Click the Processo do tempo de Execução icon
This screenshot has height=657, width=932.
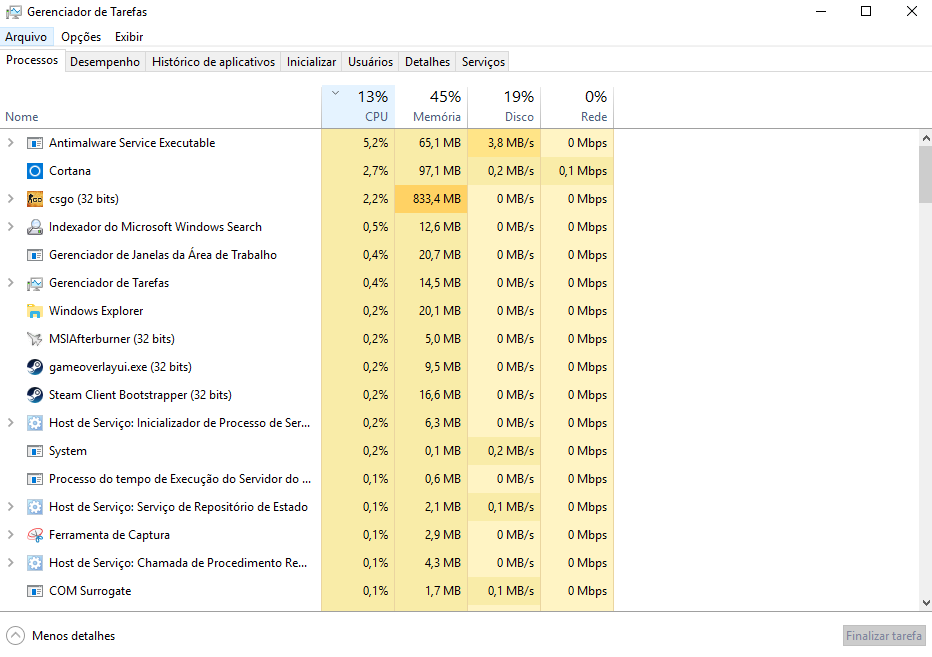(35, 479)
